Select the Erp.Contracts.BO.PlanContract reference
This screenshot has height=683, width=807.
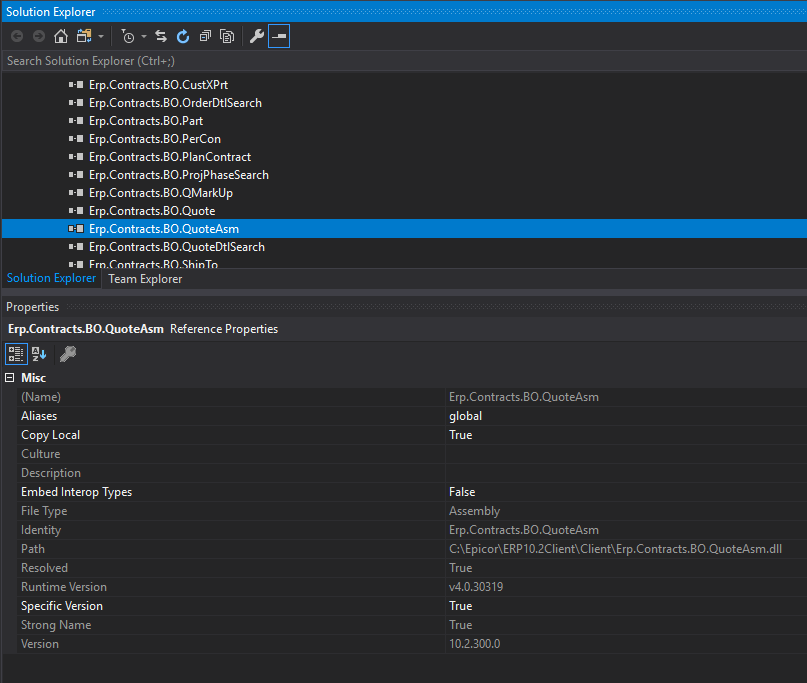pyautogui.click(x=169, y=157)
